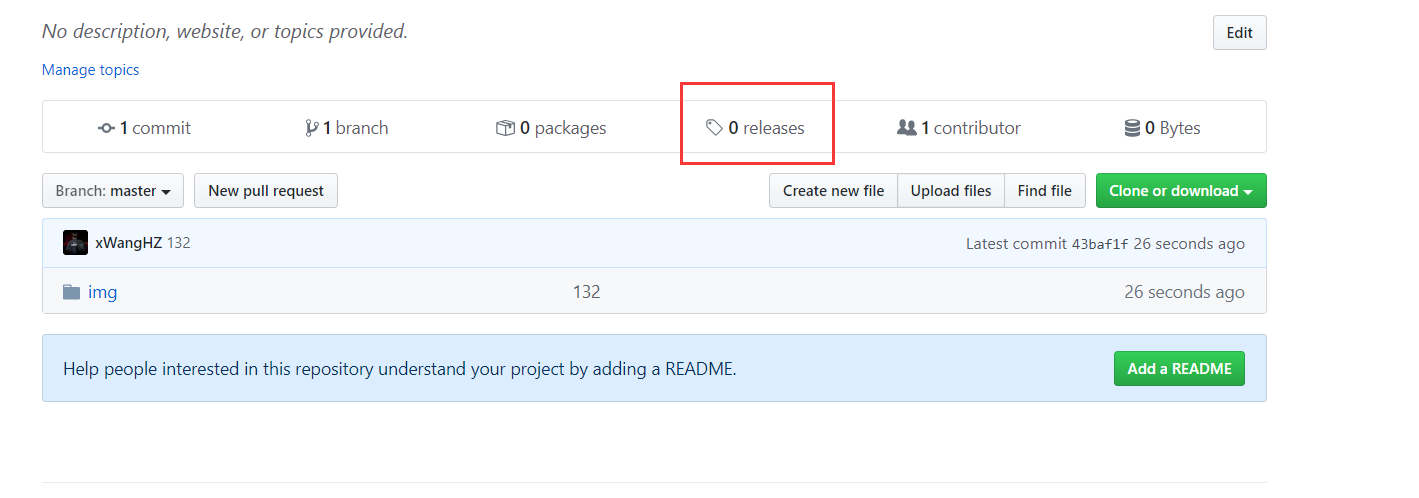Viewport: 1419px width, 498px height.
Task: Click the commit history icon
Action: pos(106,128)
